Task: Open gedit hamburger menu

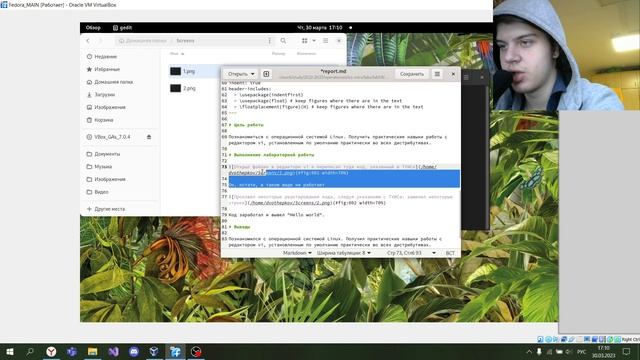Action: pyautogui.click(x=437, y=74)
